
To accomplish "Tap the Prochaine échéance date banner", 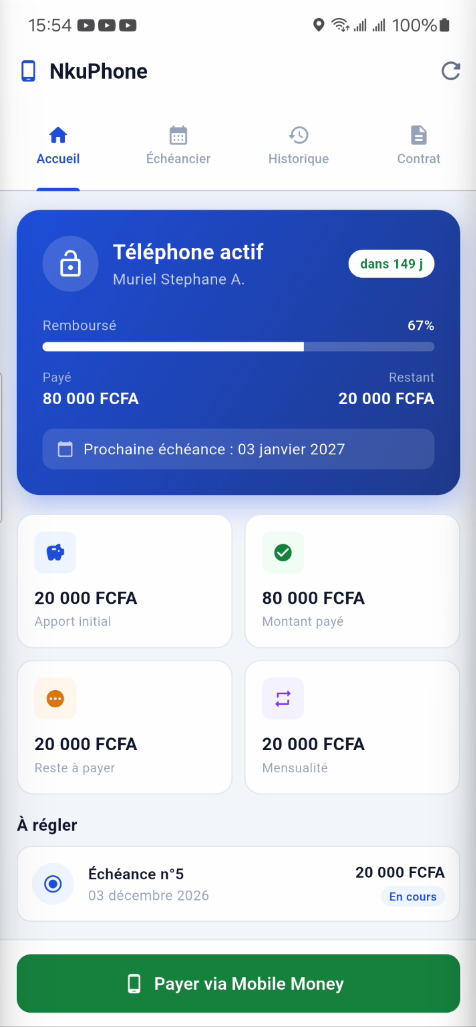I will [238, 449].
